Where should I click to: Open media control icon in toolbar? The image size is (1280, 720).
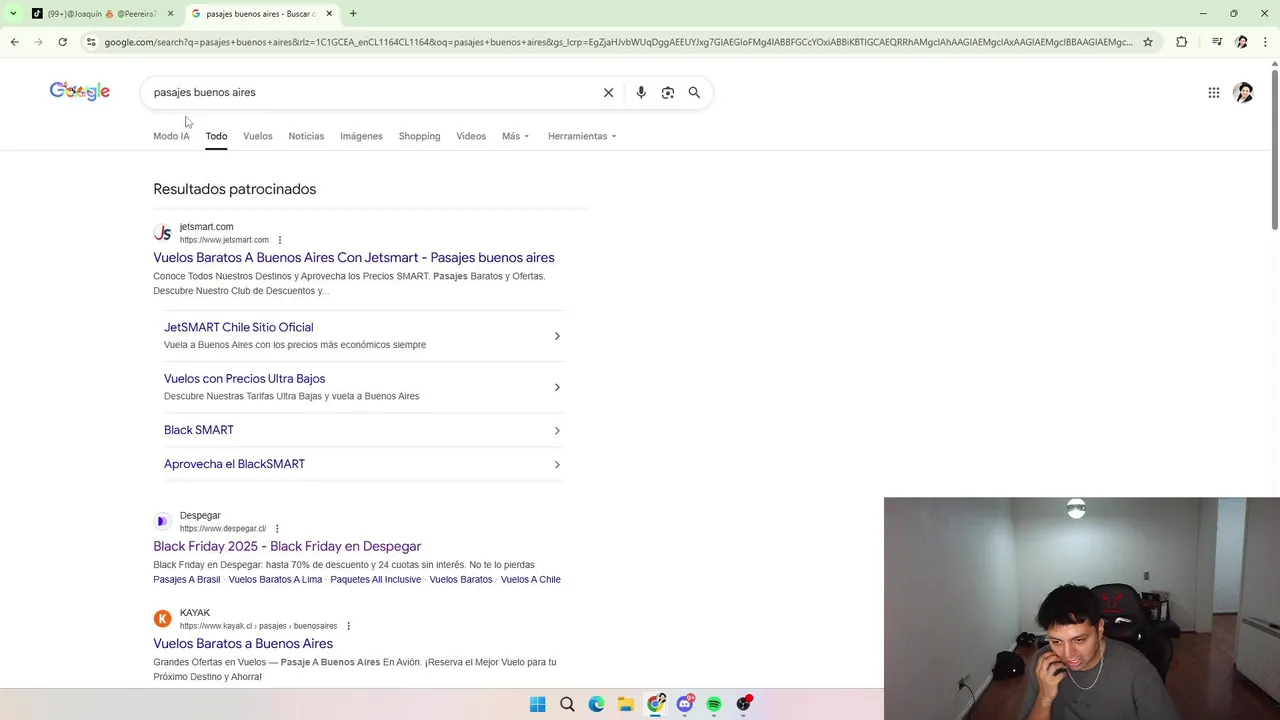tap(1216, 42)
